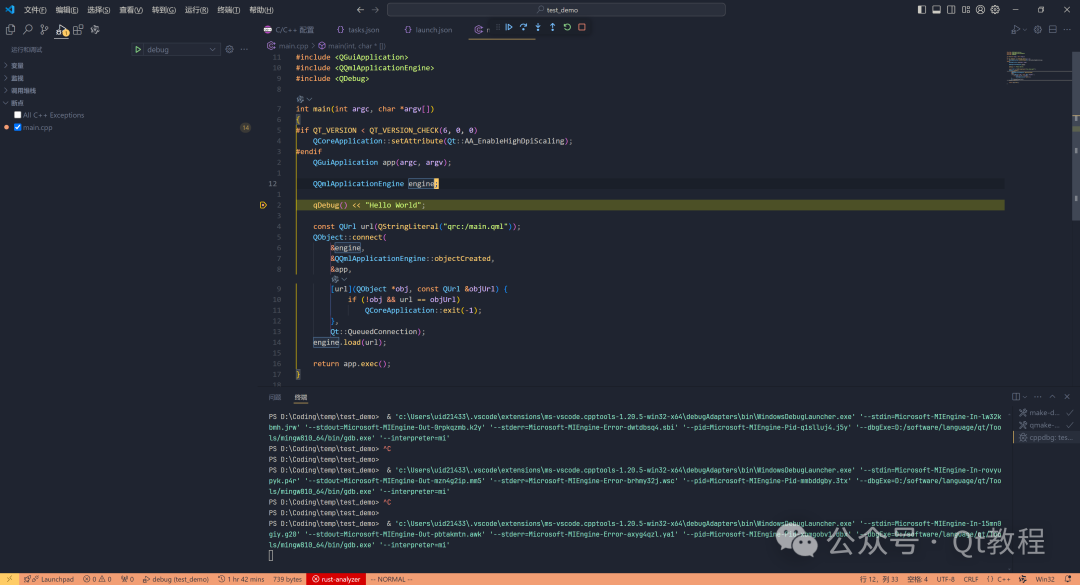Uncheck the main.cpp breakpoint checkbox
This screenshot has height=585, width=1080.
17,127
